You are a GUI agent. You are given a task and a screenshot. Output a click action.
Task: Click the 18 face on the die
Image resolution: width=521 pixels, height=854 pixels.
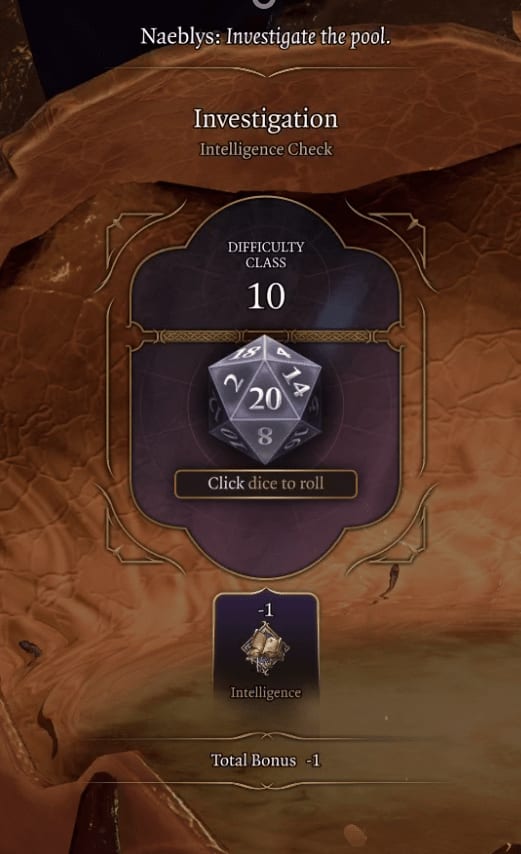[x=246, y=353]
